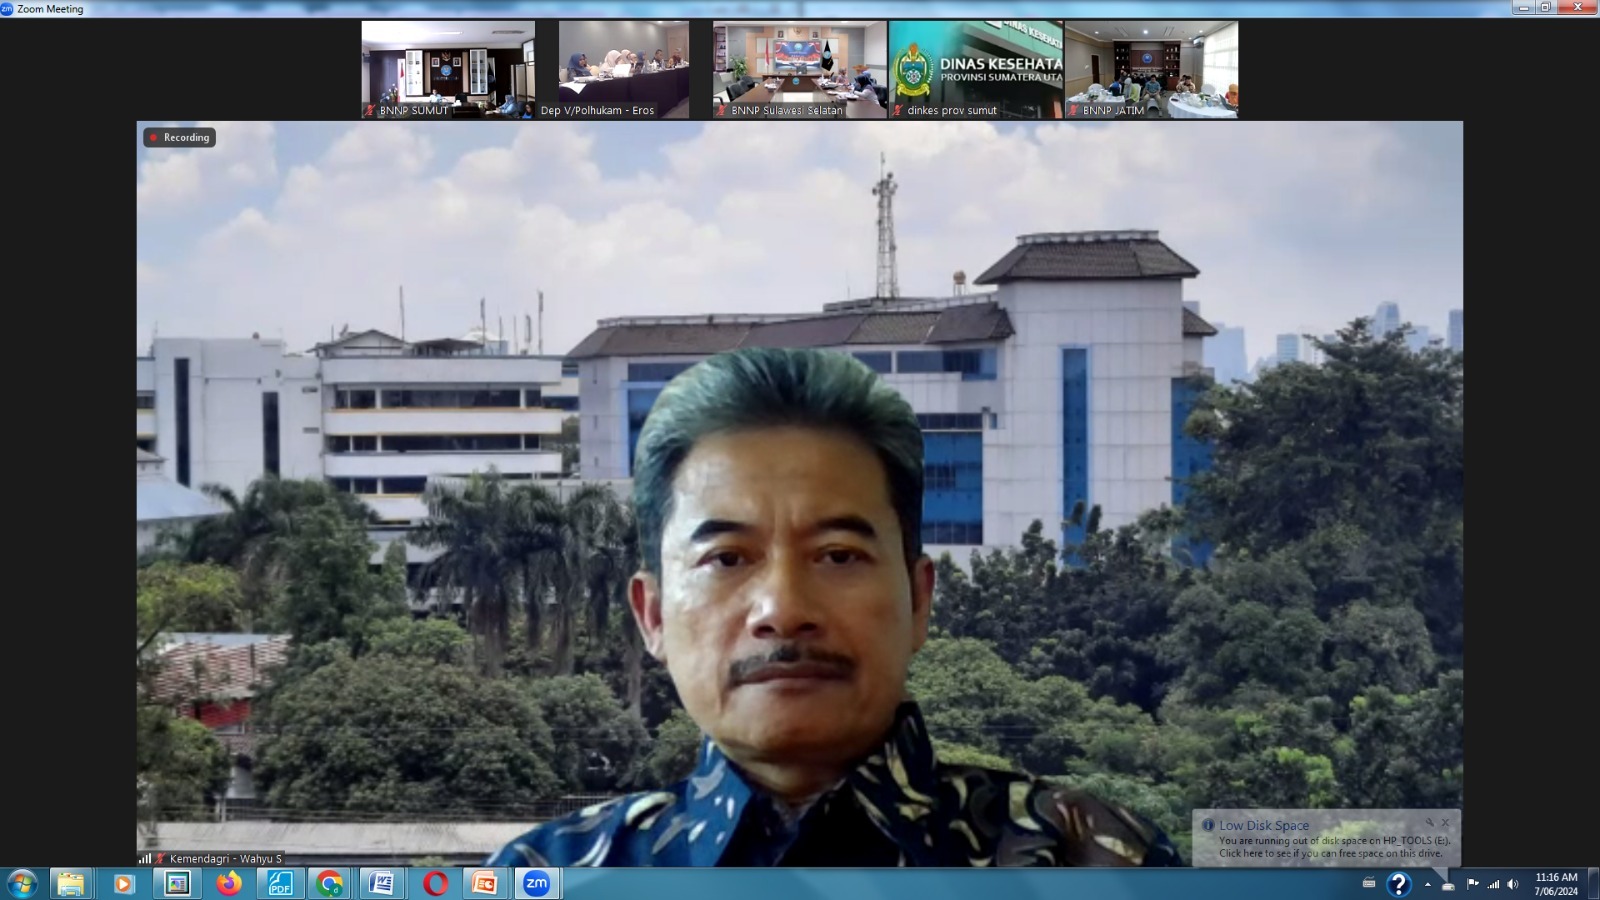Open the BNNP Sulawesi Selatan video thumbnail

click(799, 69)
